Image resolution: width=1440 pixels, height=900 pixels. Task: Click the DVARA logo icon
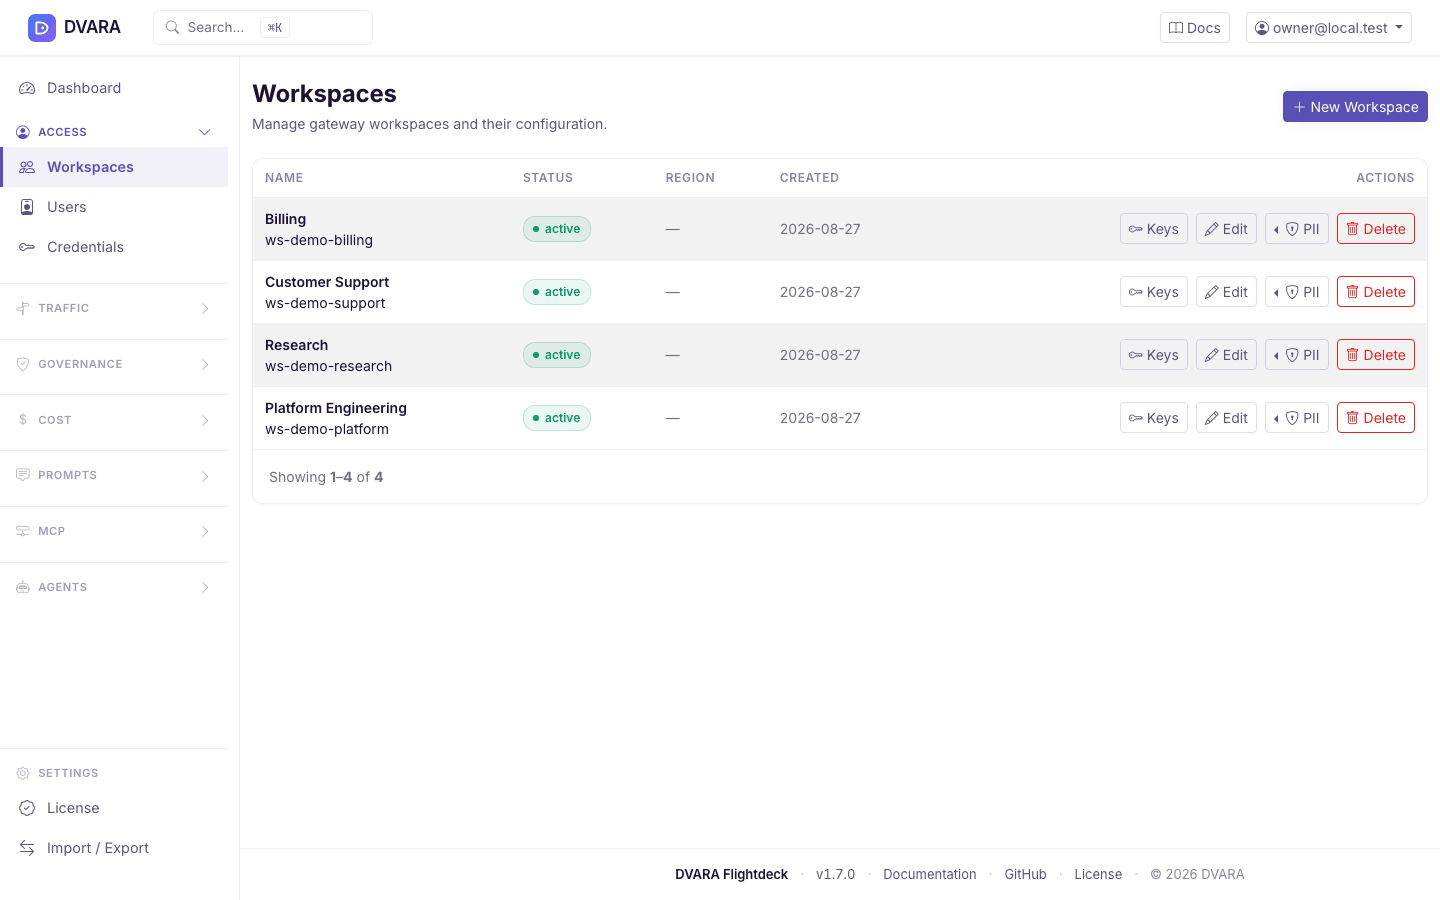pos(42,28)
